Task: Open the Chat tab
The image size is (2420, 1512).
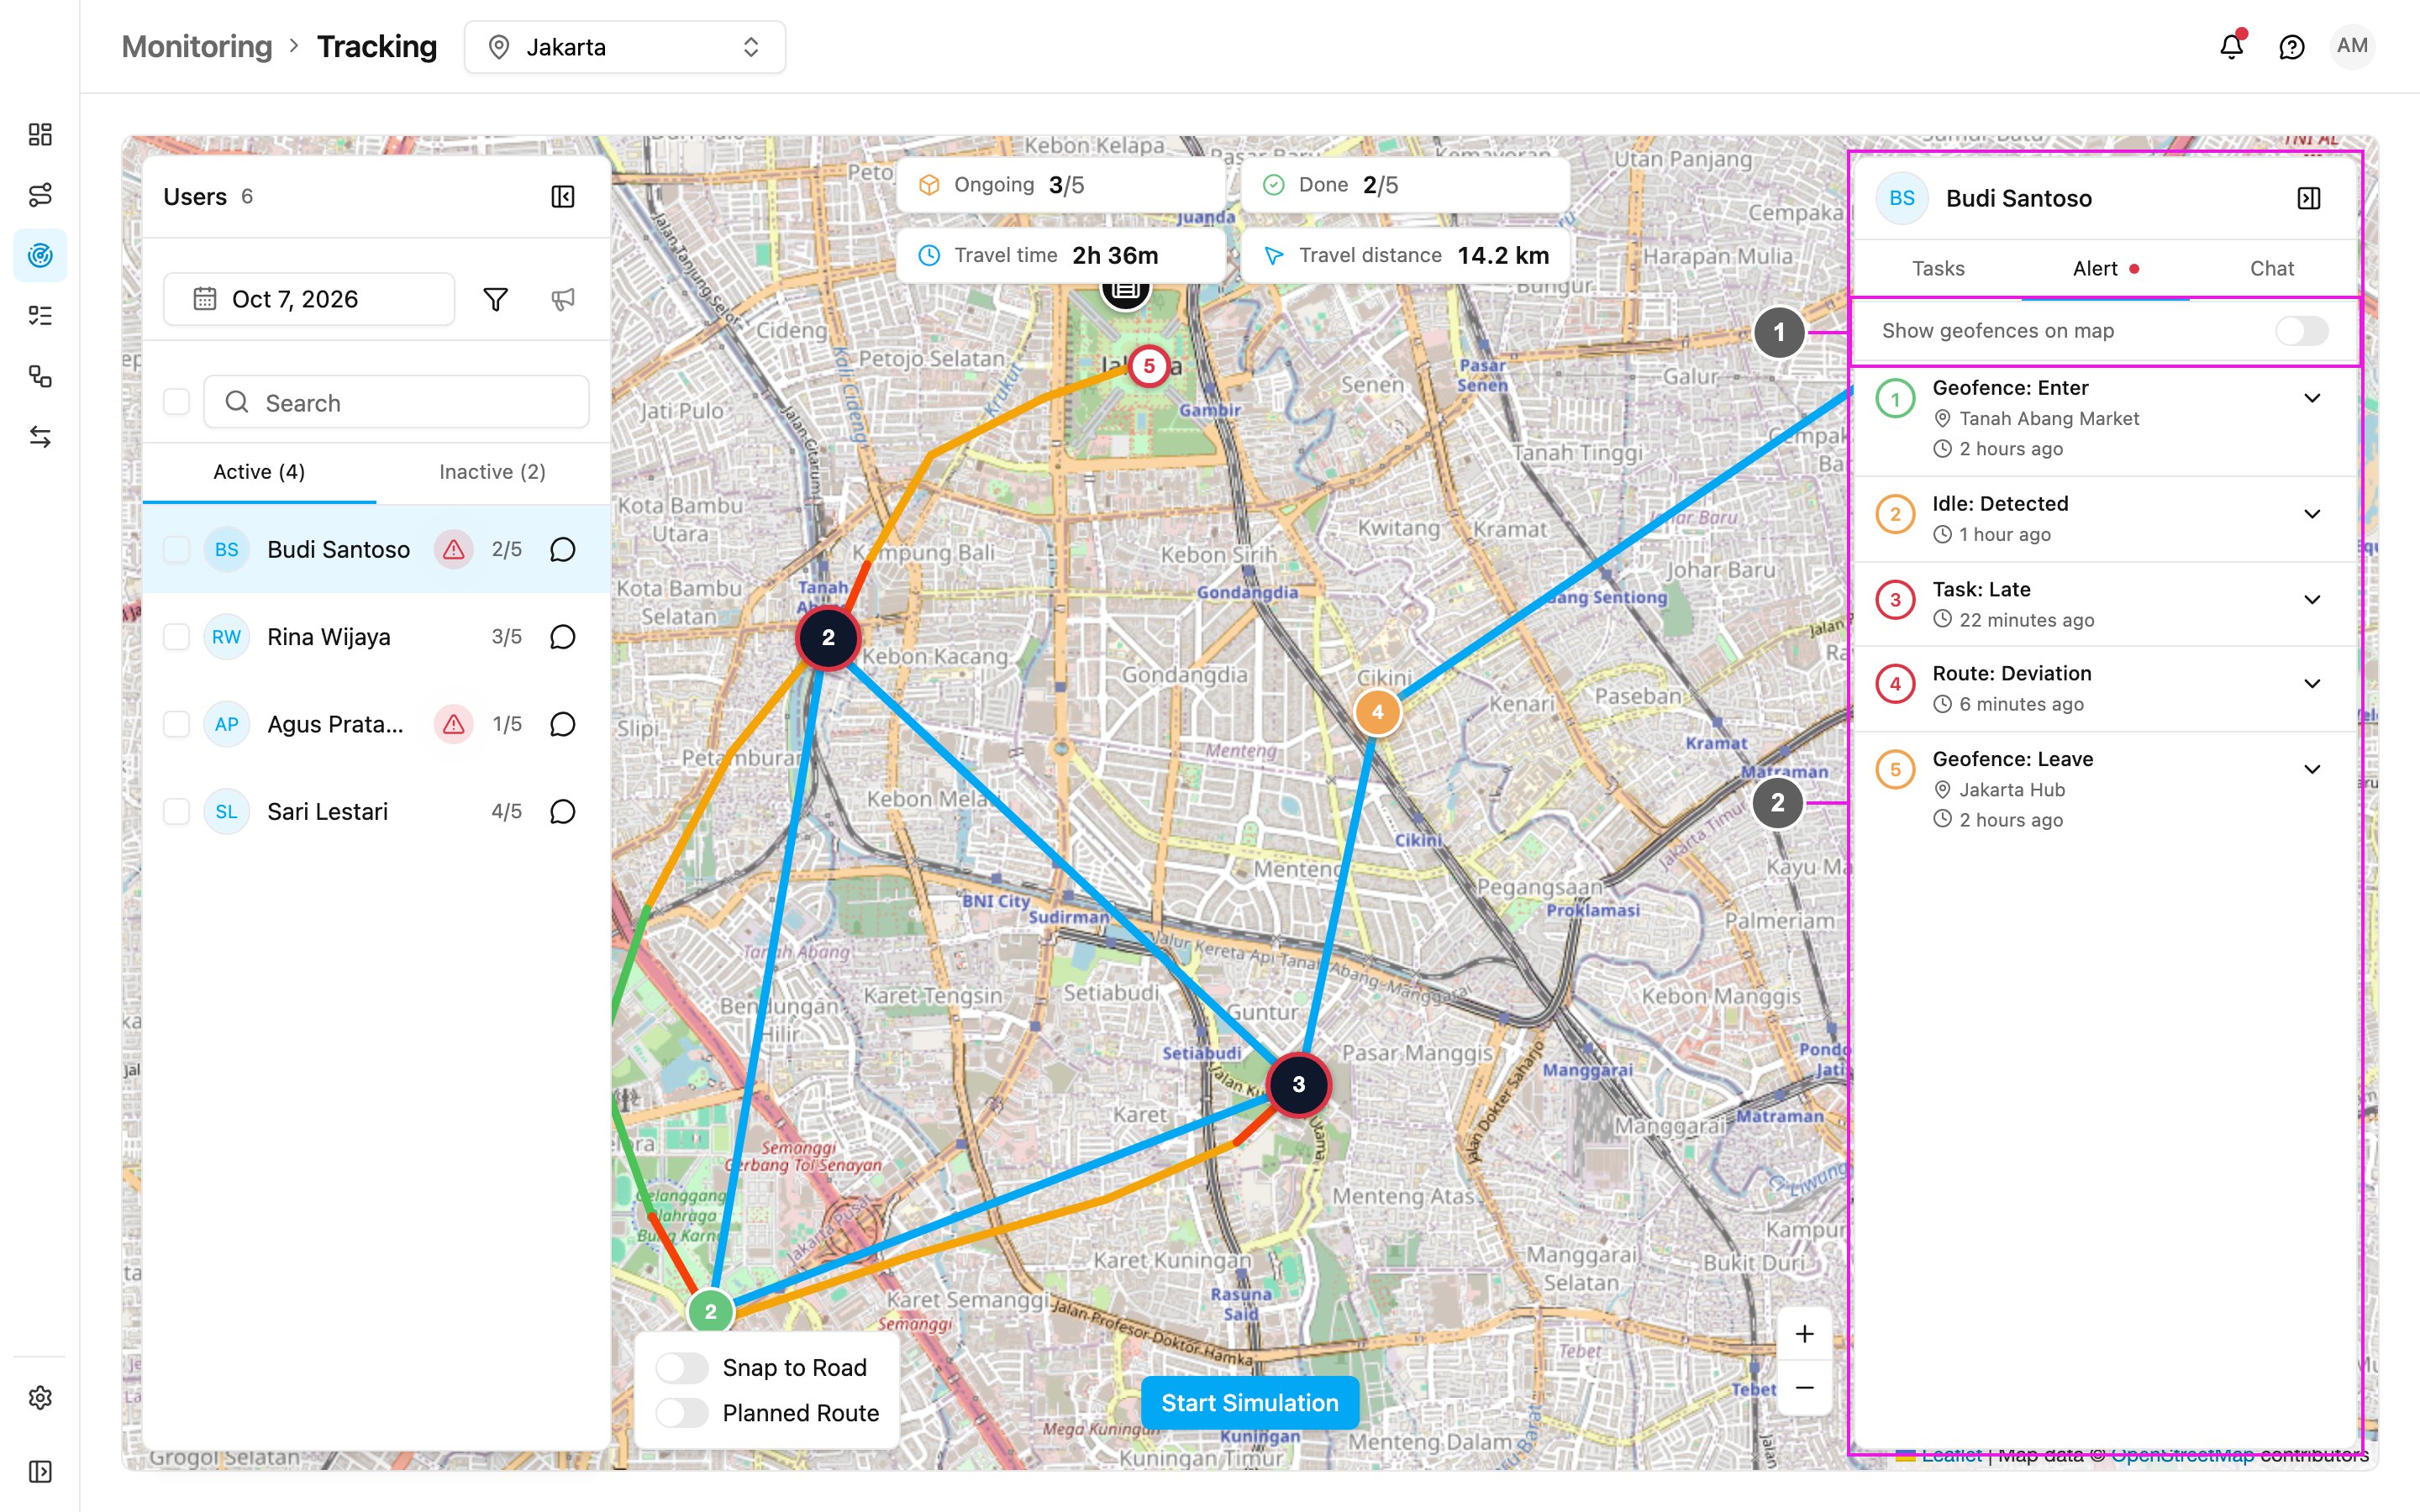Action: point(2272,268)
